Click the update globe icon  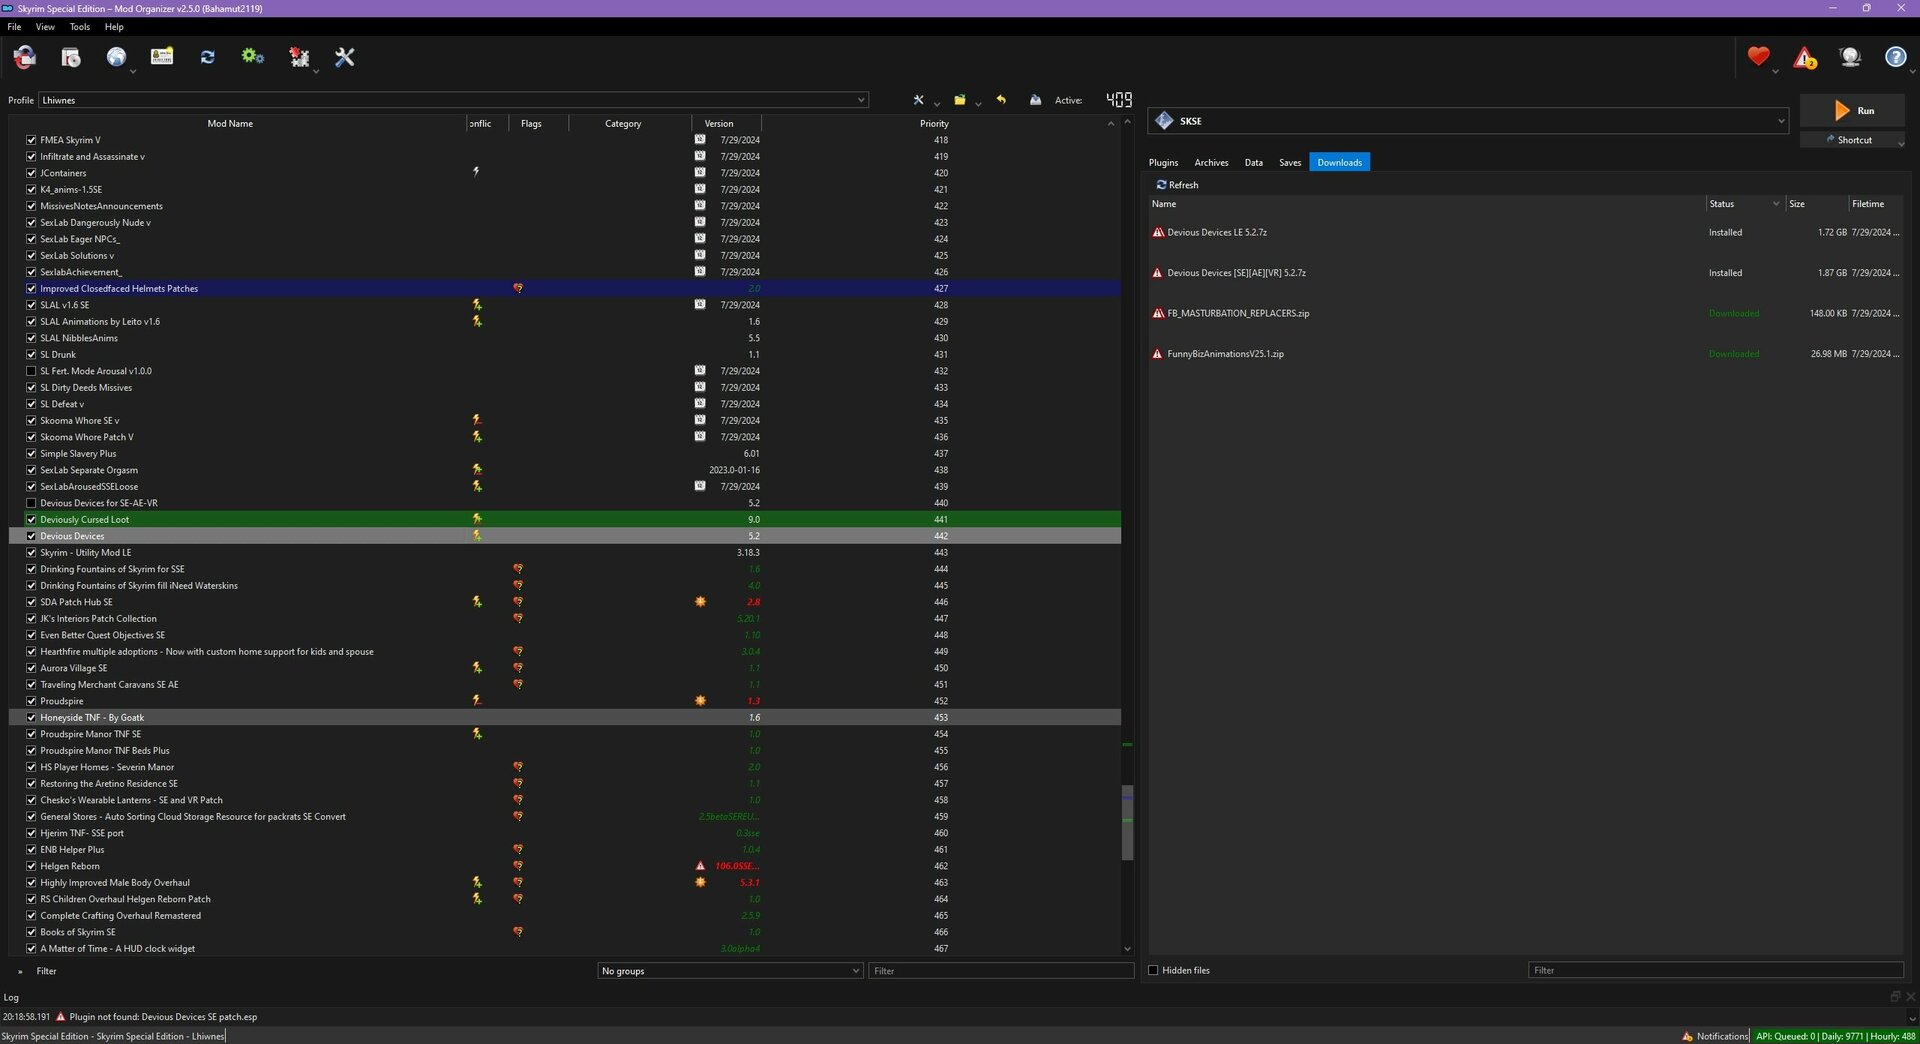pyautogui.click(x=1850, y=57)
